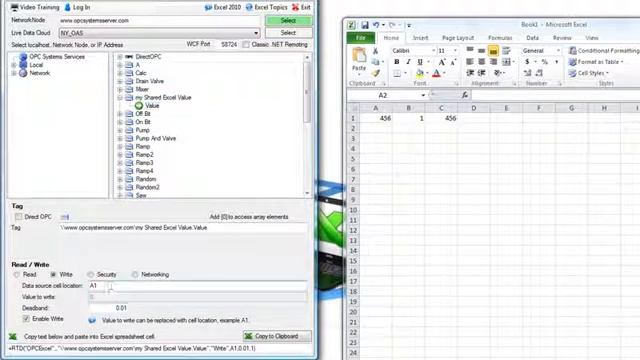Click the green Select button for NetworkNode

click(x=288, y=20)
